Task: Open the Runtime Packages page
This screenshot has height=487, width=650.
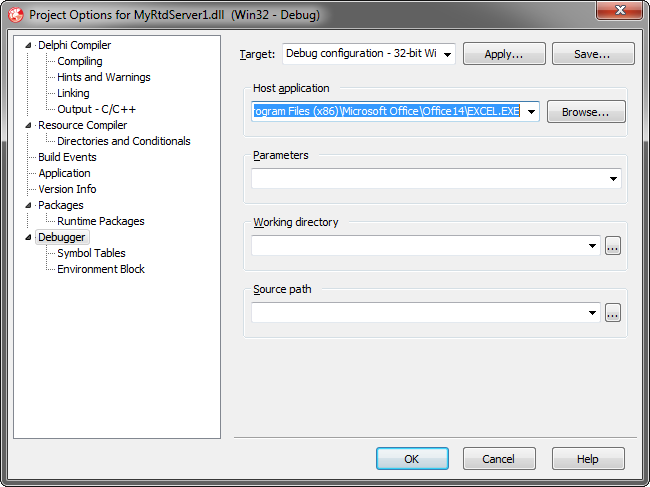Action: coord(101,221)
